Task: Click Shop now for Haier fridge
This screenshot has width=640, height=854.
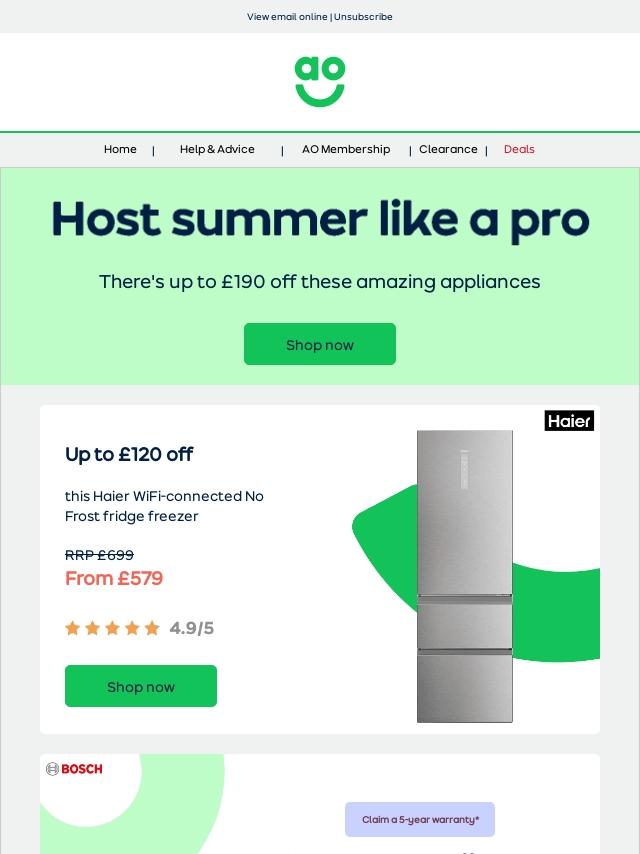Action: (x=141, y=686)
